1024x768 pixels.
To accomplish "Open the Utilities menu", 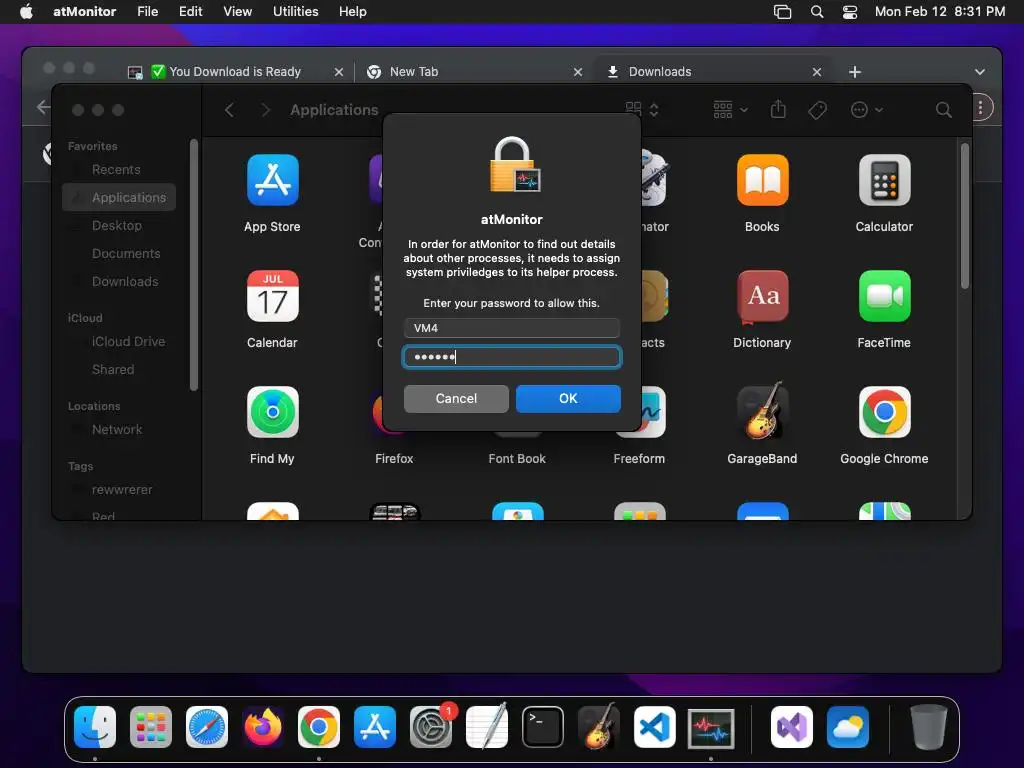I will pyautogui.click(x=296, y=12).
